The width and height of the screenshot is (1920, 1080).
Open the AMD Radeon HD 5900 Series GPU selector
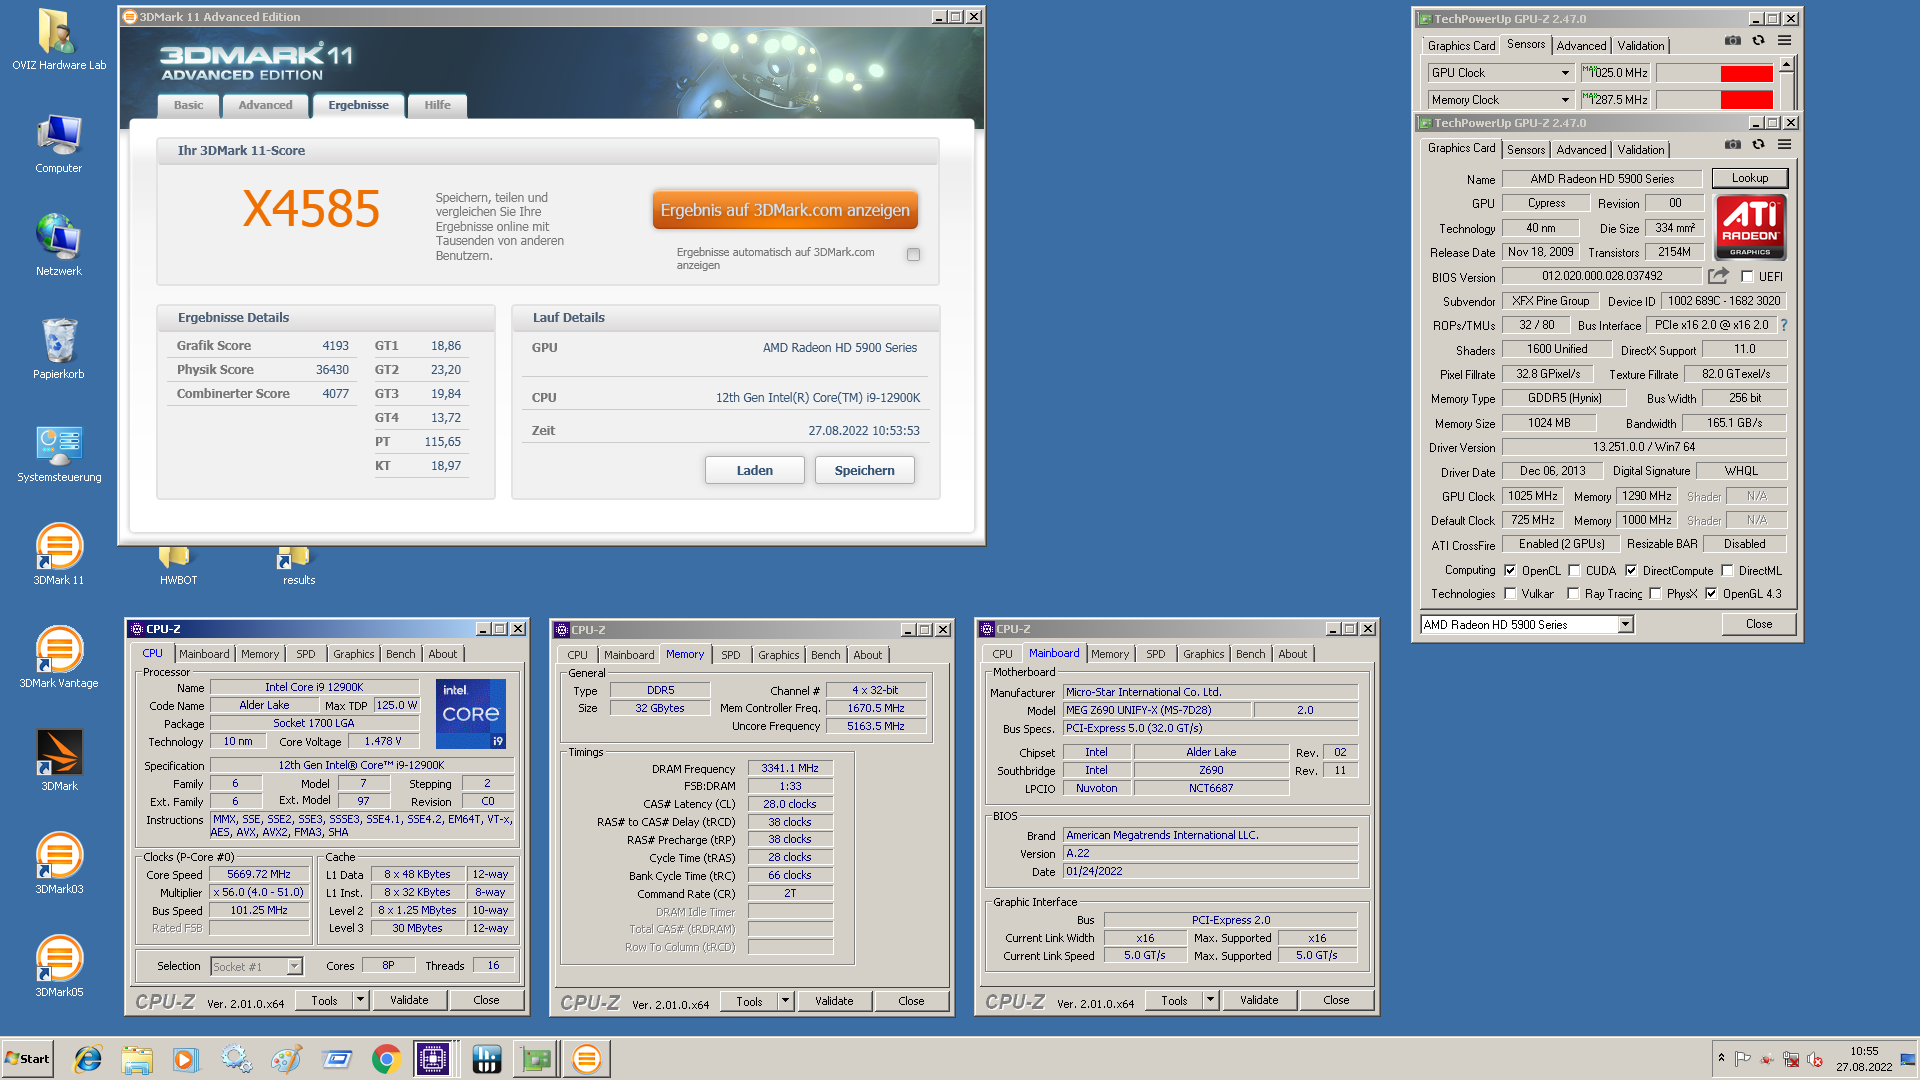[1526, 625]
